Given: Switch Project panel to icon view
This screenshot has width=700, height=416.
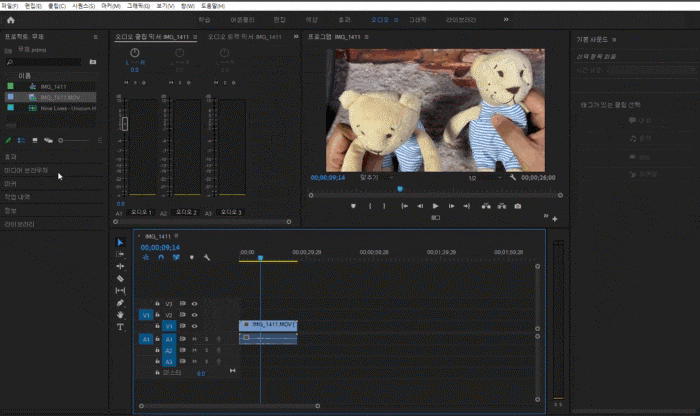Looking at the screenshot, I should pyautogui.click(x=35, y=140).
